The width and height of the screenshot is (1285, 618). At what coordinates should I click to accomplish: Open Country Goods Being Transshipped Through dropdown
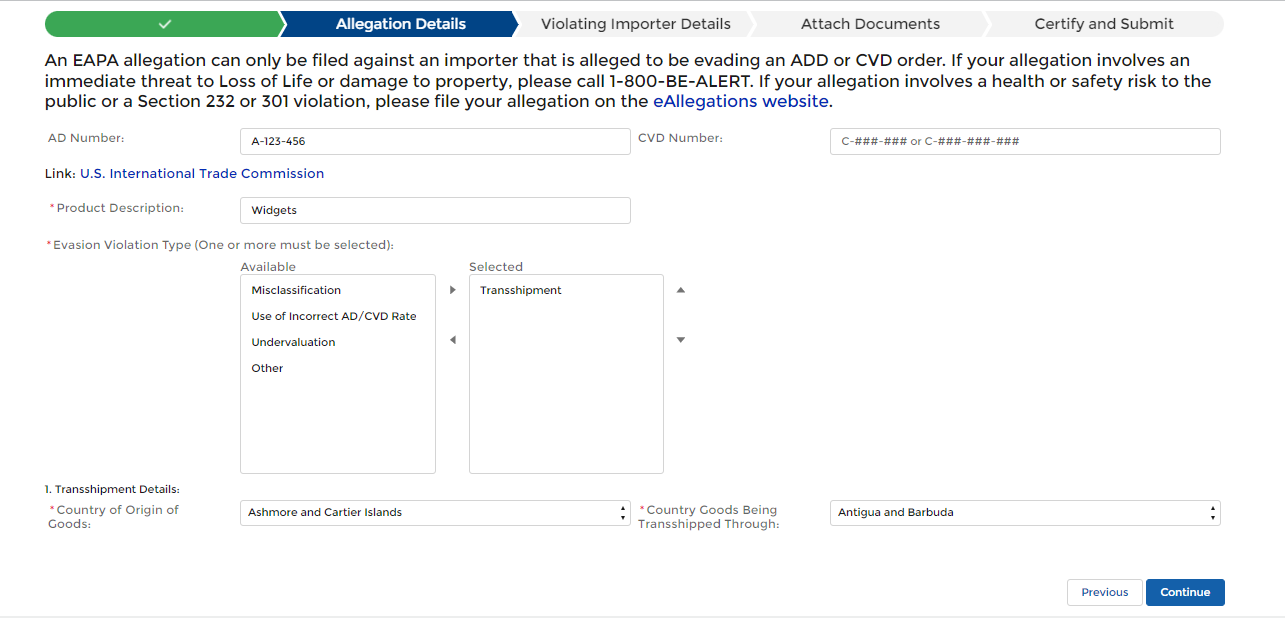pyautogui.click(x=1024, y=513)
